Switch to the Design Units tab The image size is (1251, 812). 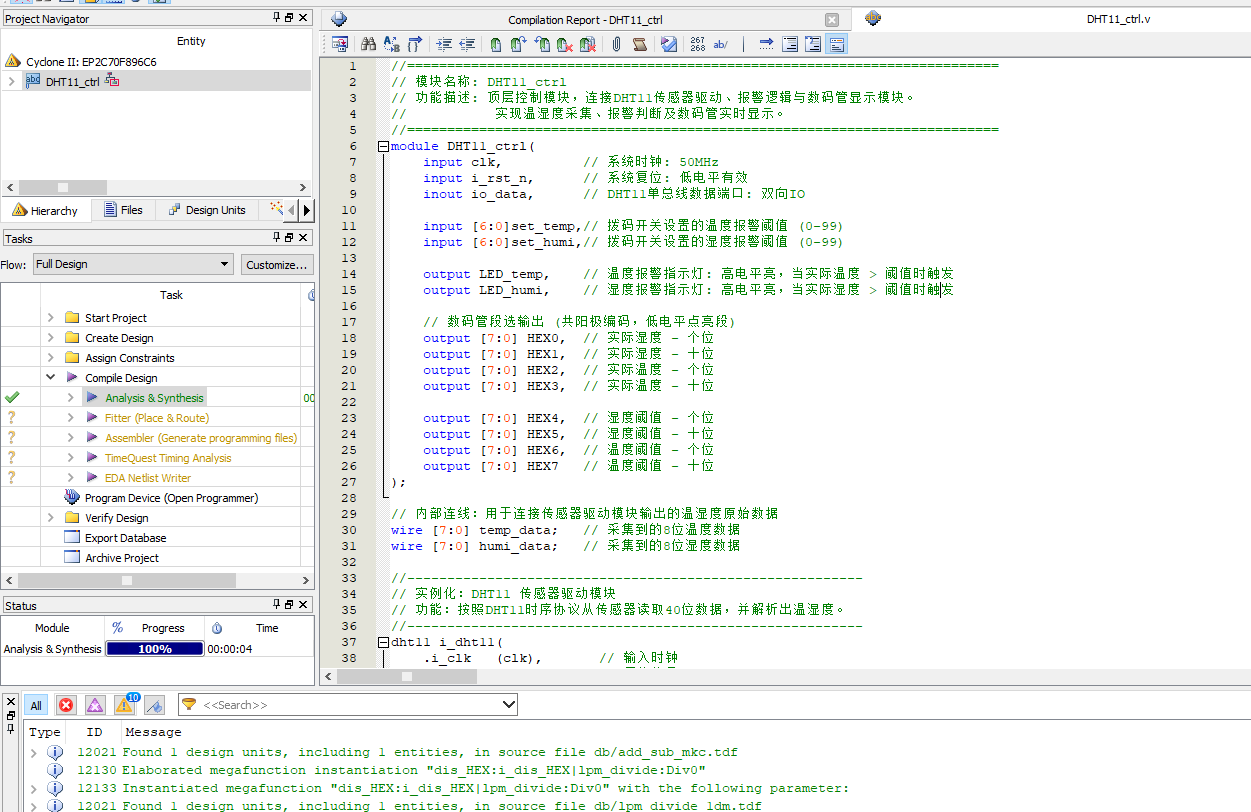coord(207,210)
